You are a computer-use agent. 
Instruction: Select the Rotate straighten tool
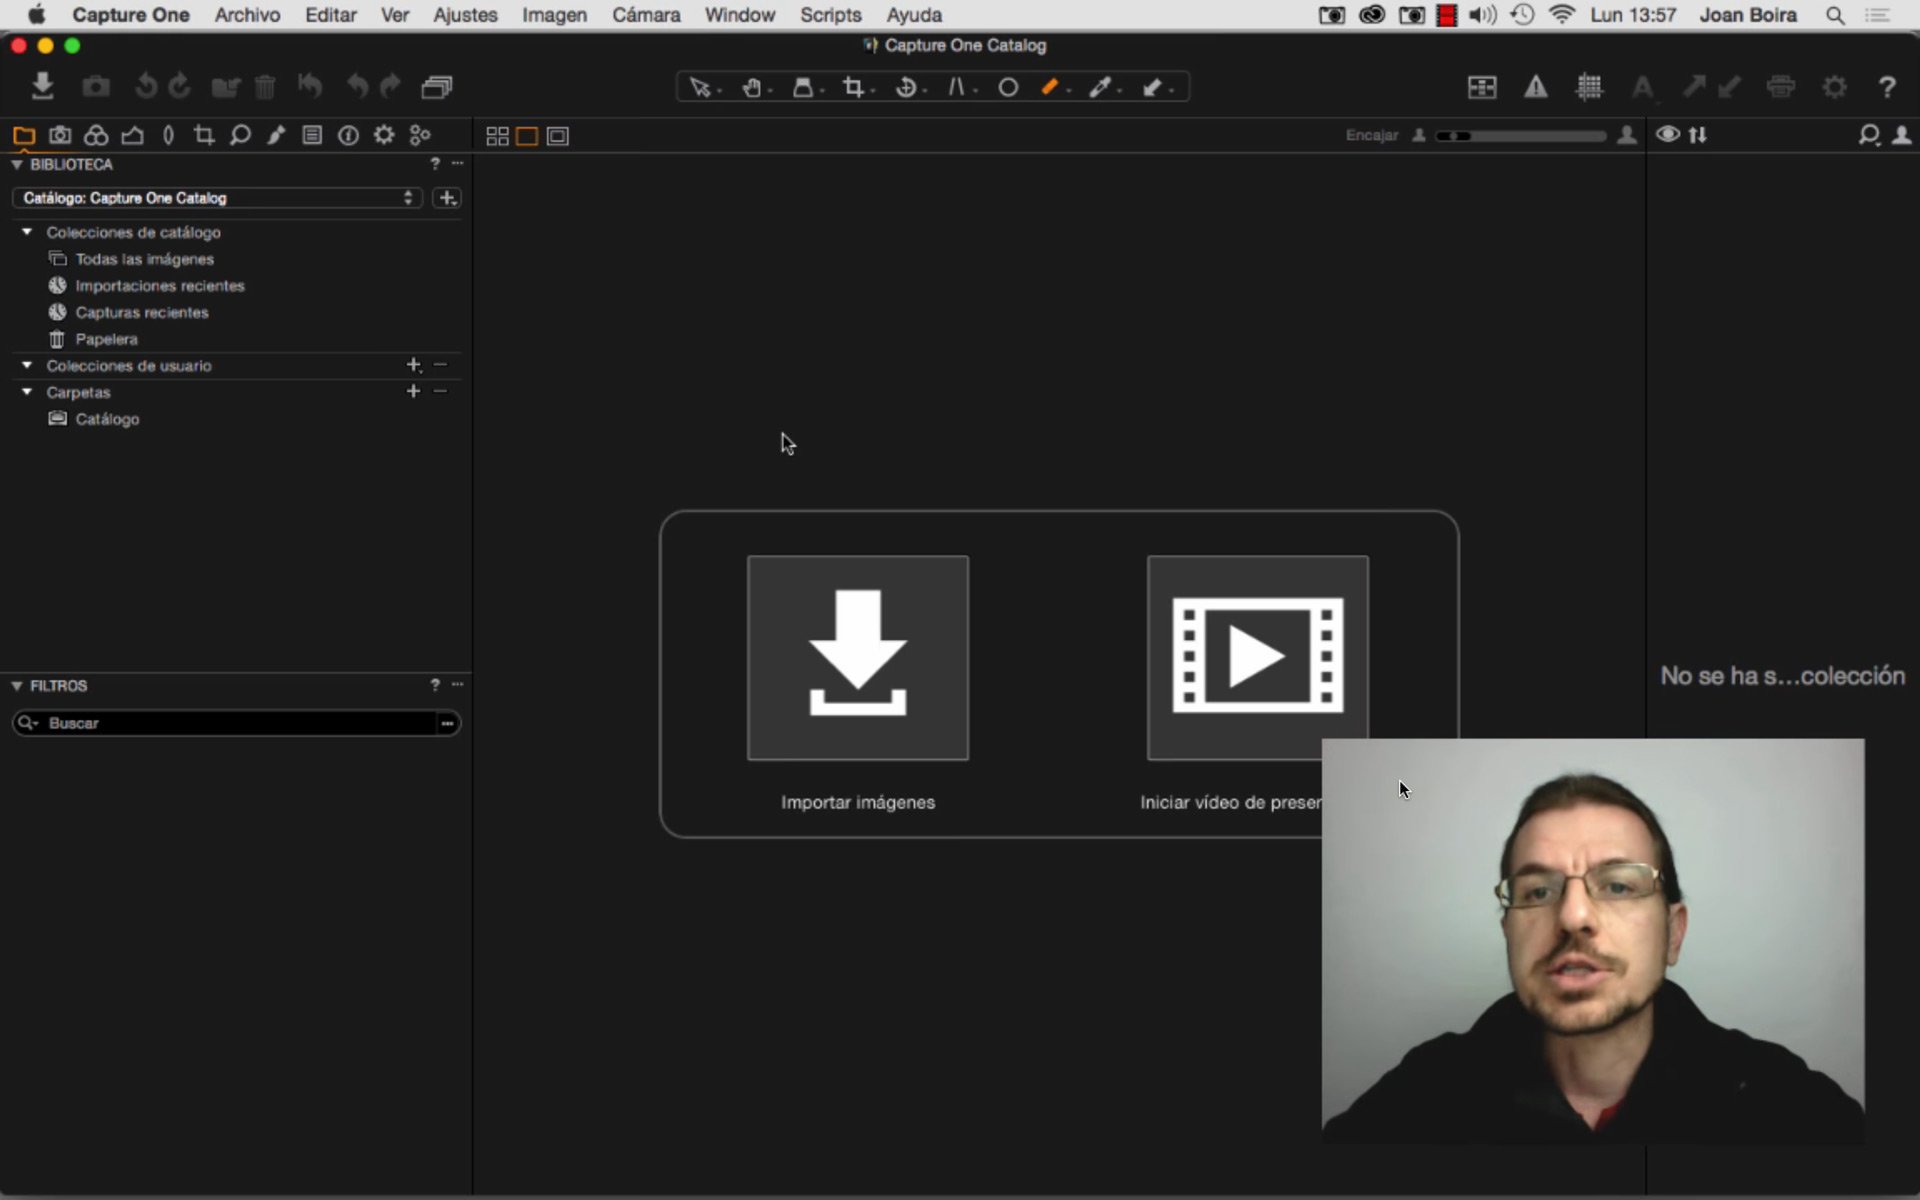906,88
